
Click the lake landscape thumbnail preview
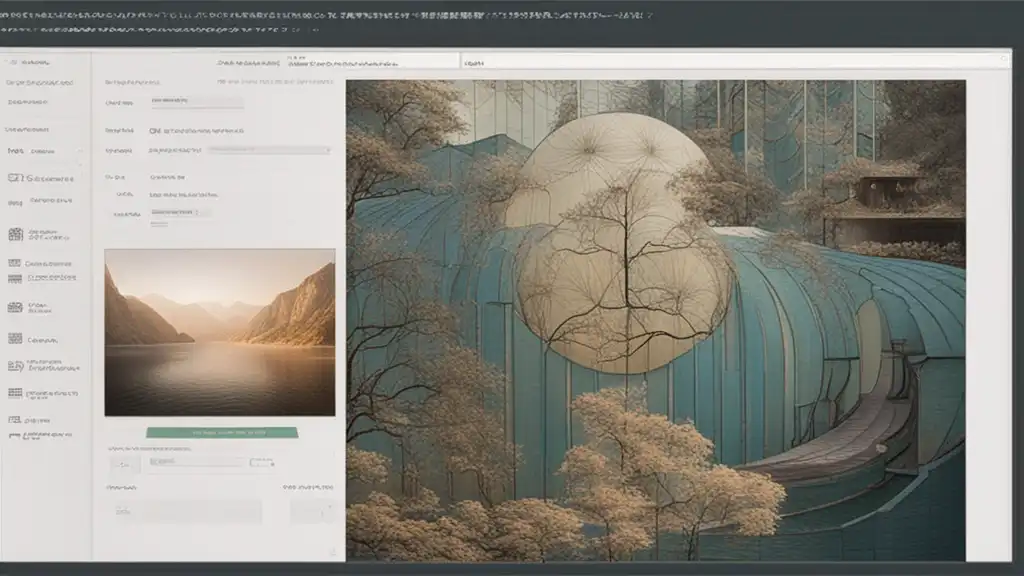click(220, 332)
